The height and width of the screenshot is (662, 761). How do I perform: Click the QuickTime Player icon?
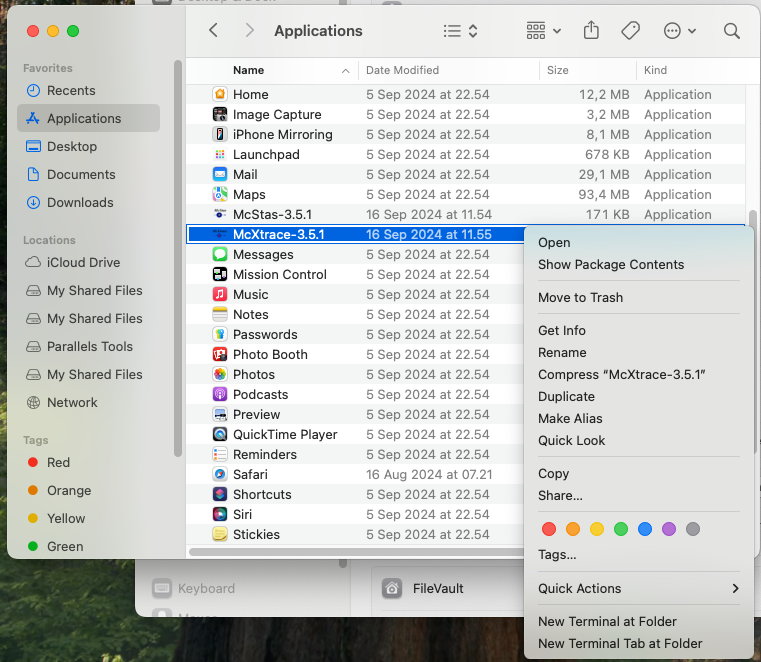coord(220,435)
